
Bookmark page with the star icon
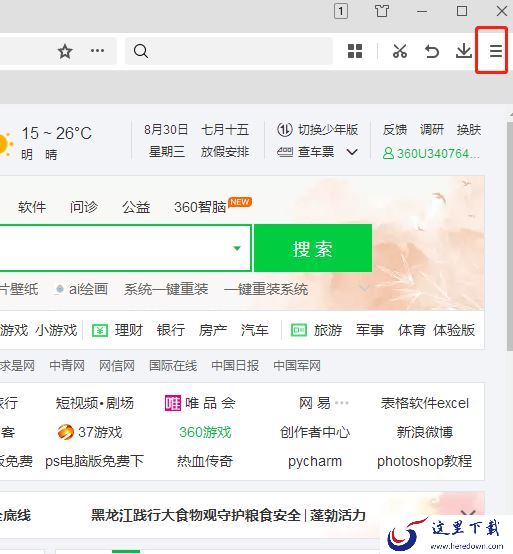pos(65,52)
